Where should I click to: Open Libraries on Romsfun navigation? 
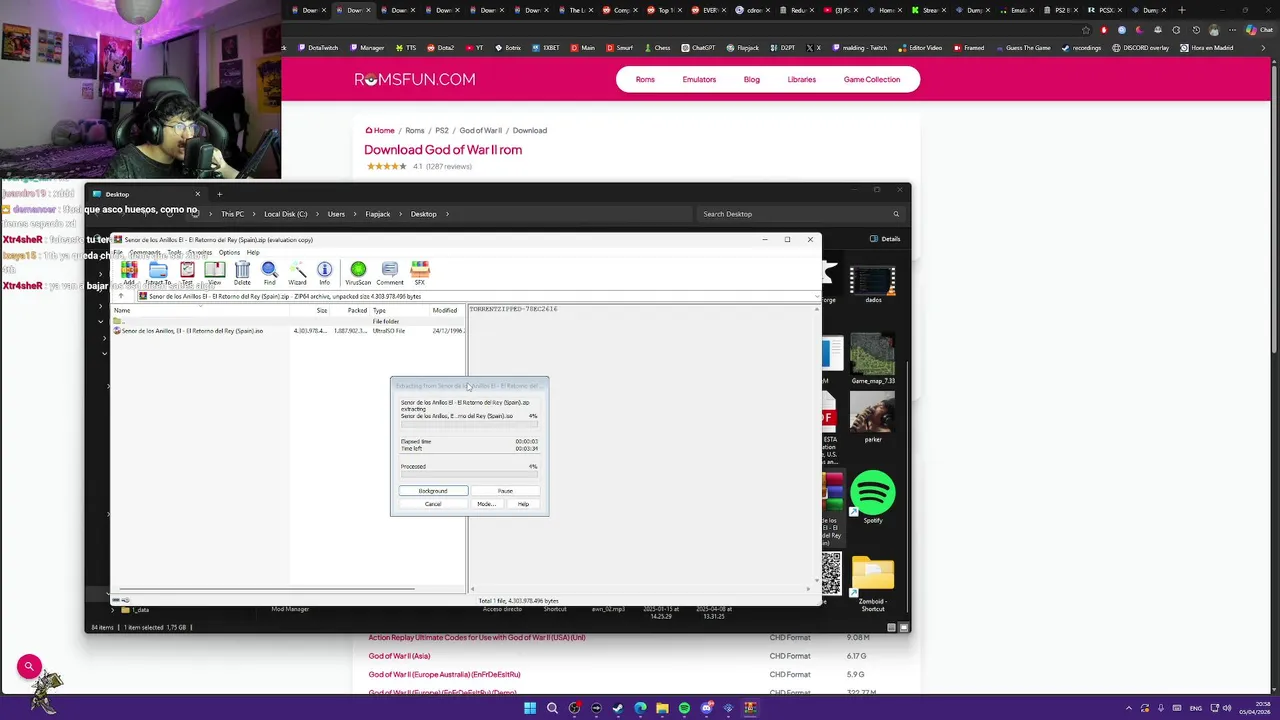802,79
